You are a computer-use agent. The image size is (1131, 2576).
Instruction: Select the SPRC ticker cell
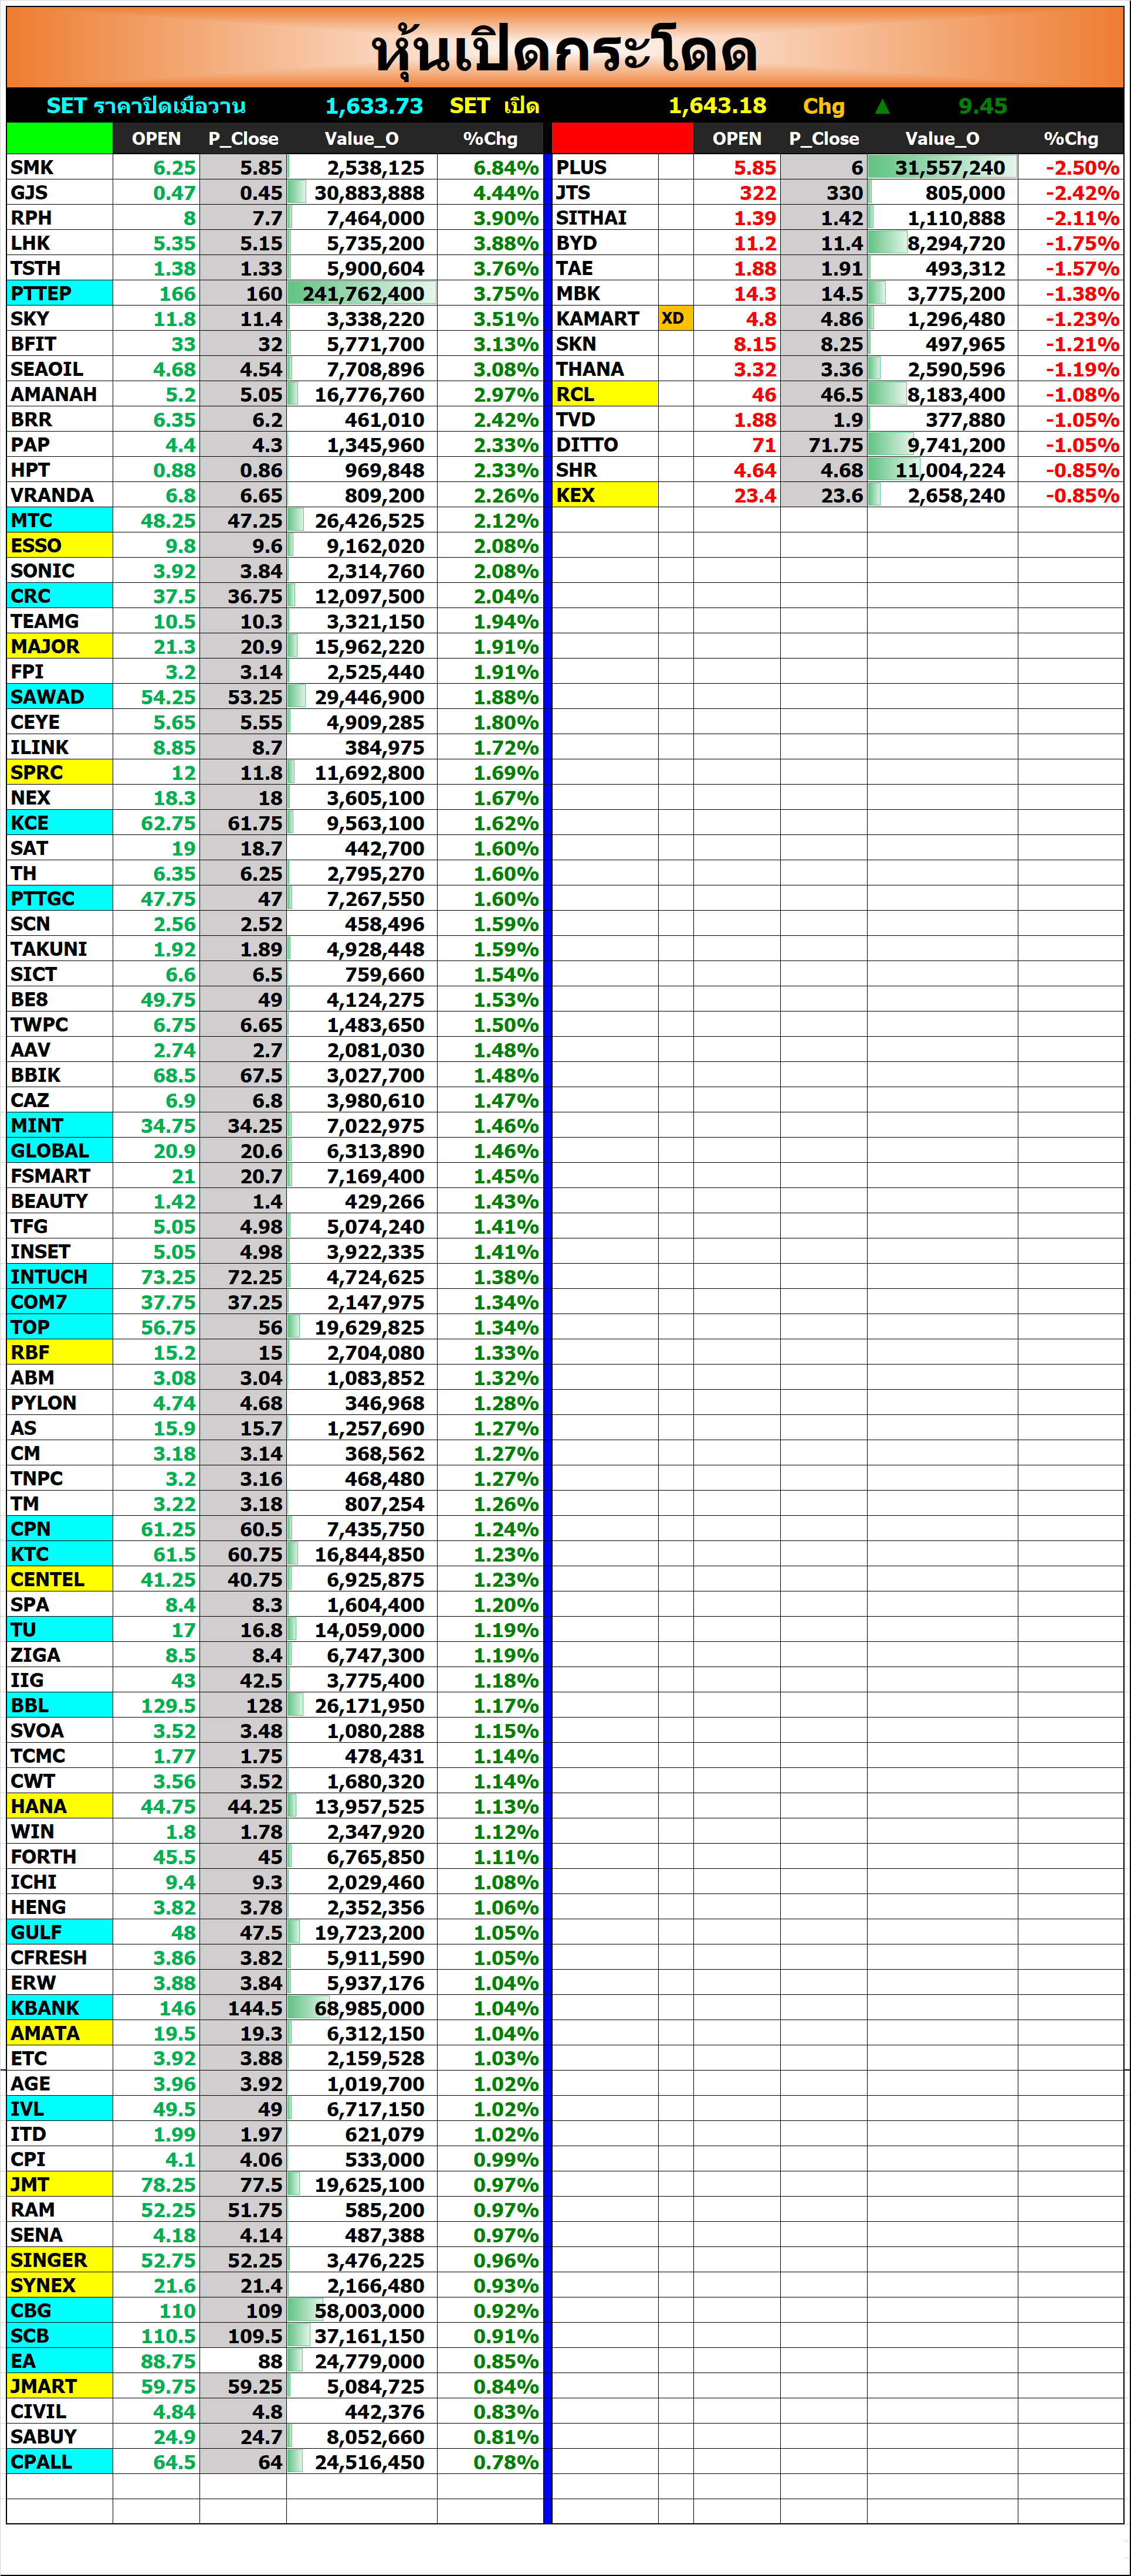click(x=59, y=772)
